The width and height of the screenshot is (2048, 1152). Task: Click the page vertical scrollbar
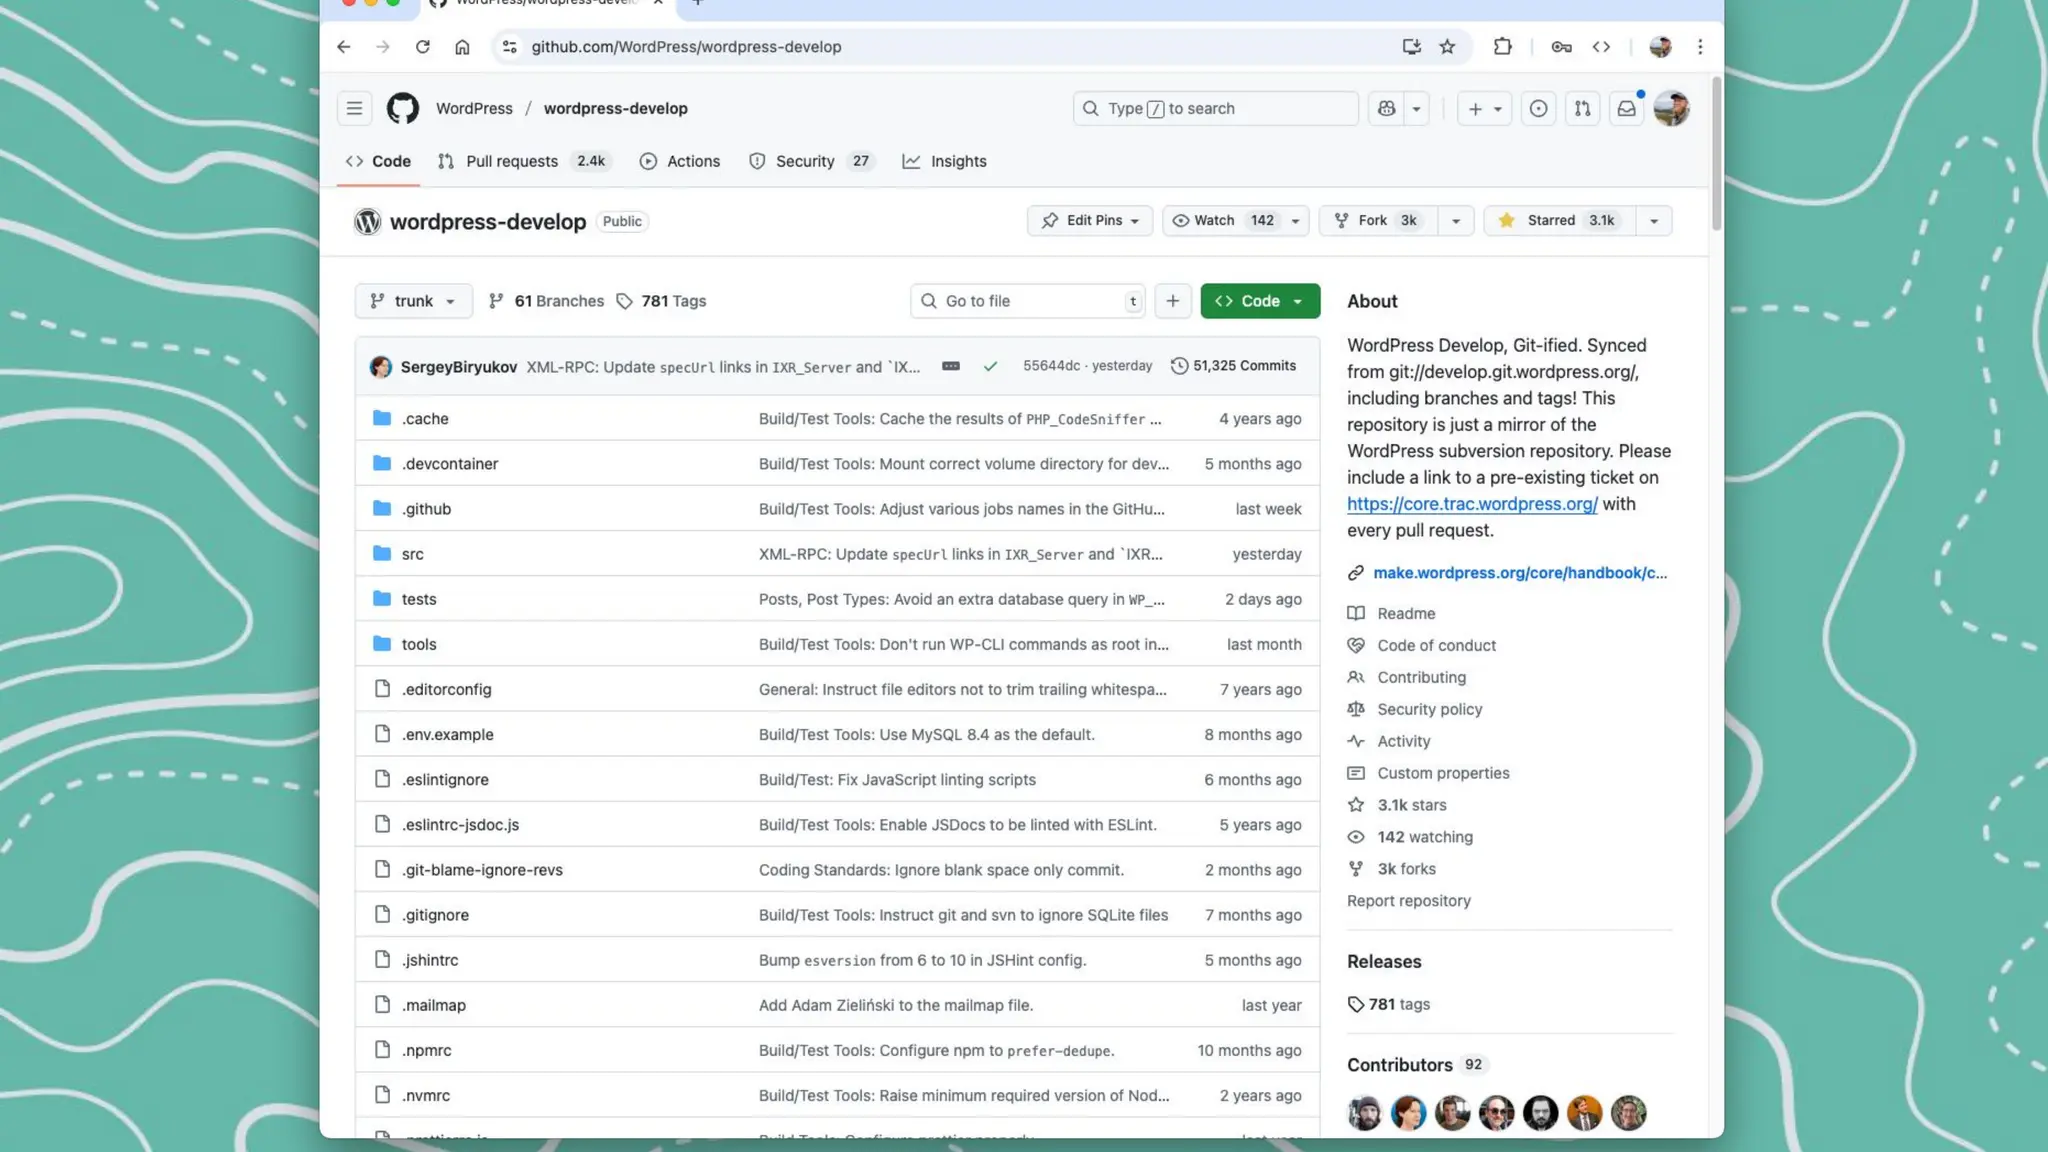[x=1716, y=150]
